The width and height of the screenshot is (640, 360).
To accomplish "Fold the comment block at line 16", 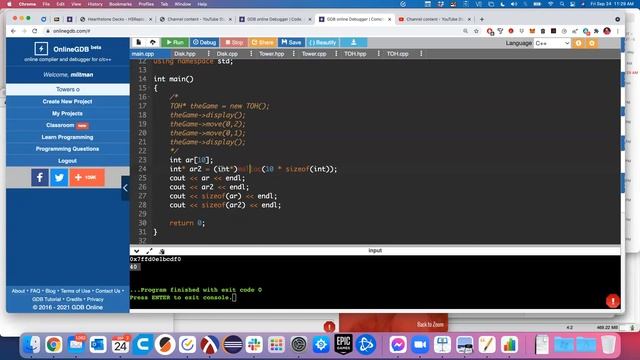I will click(x=148, y=97).
